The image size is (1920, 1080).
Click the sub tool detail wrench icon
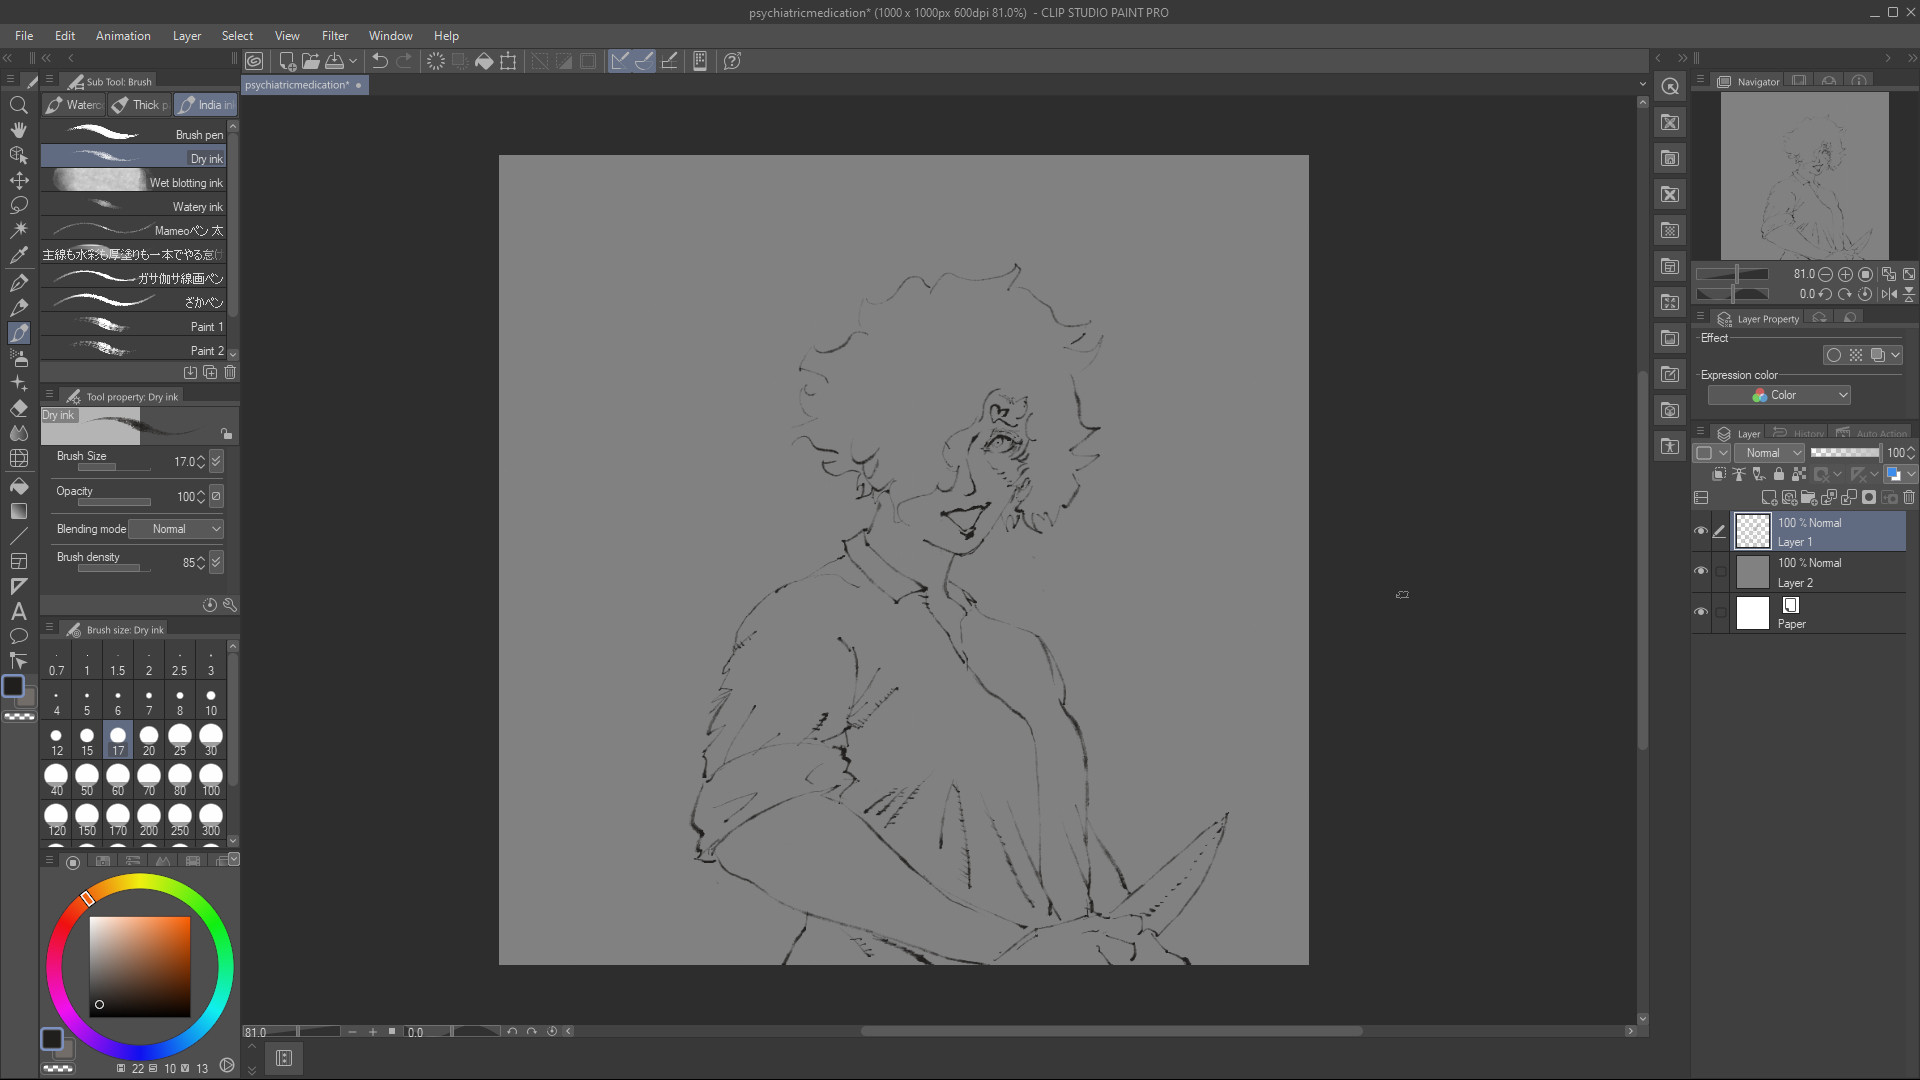tap(230, 605)
